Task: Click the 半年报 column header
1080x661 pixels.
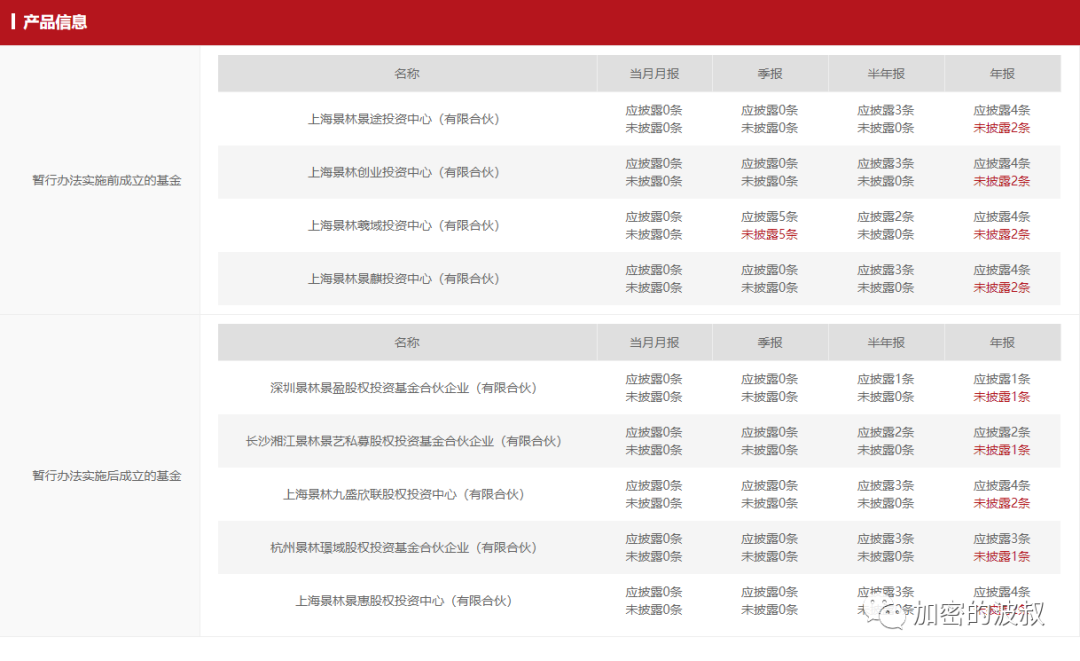Action: point(886,73)
